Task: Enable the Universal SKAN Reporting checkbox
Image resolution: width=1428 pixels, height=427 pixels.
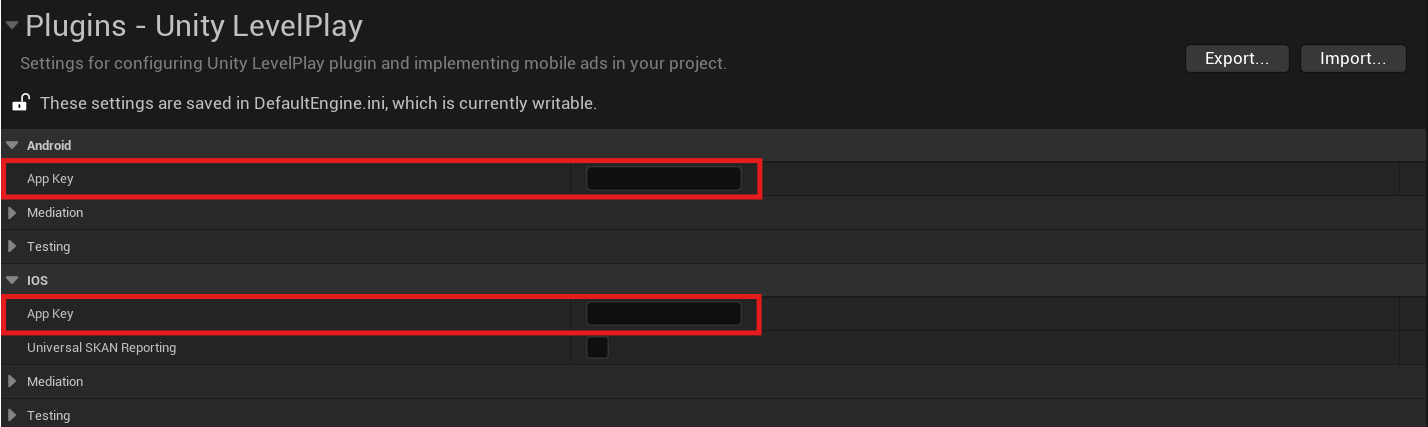Action: 597,348
